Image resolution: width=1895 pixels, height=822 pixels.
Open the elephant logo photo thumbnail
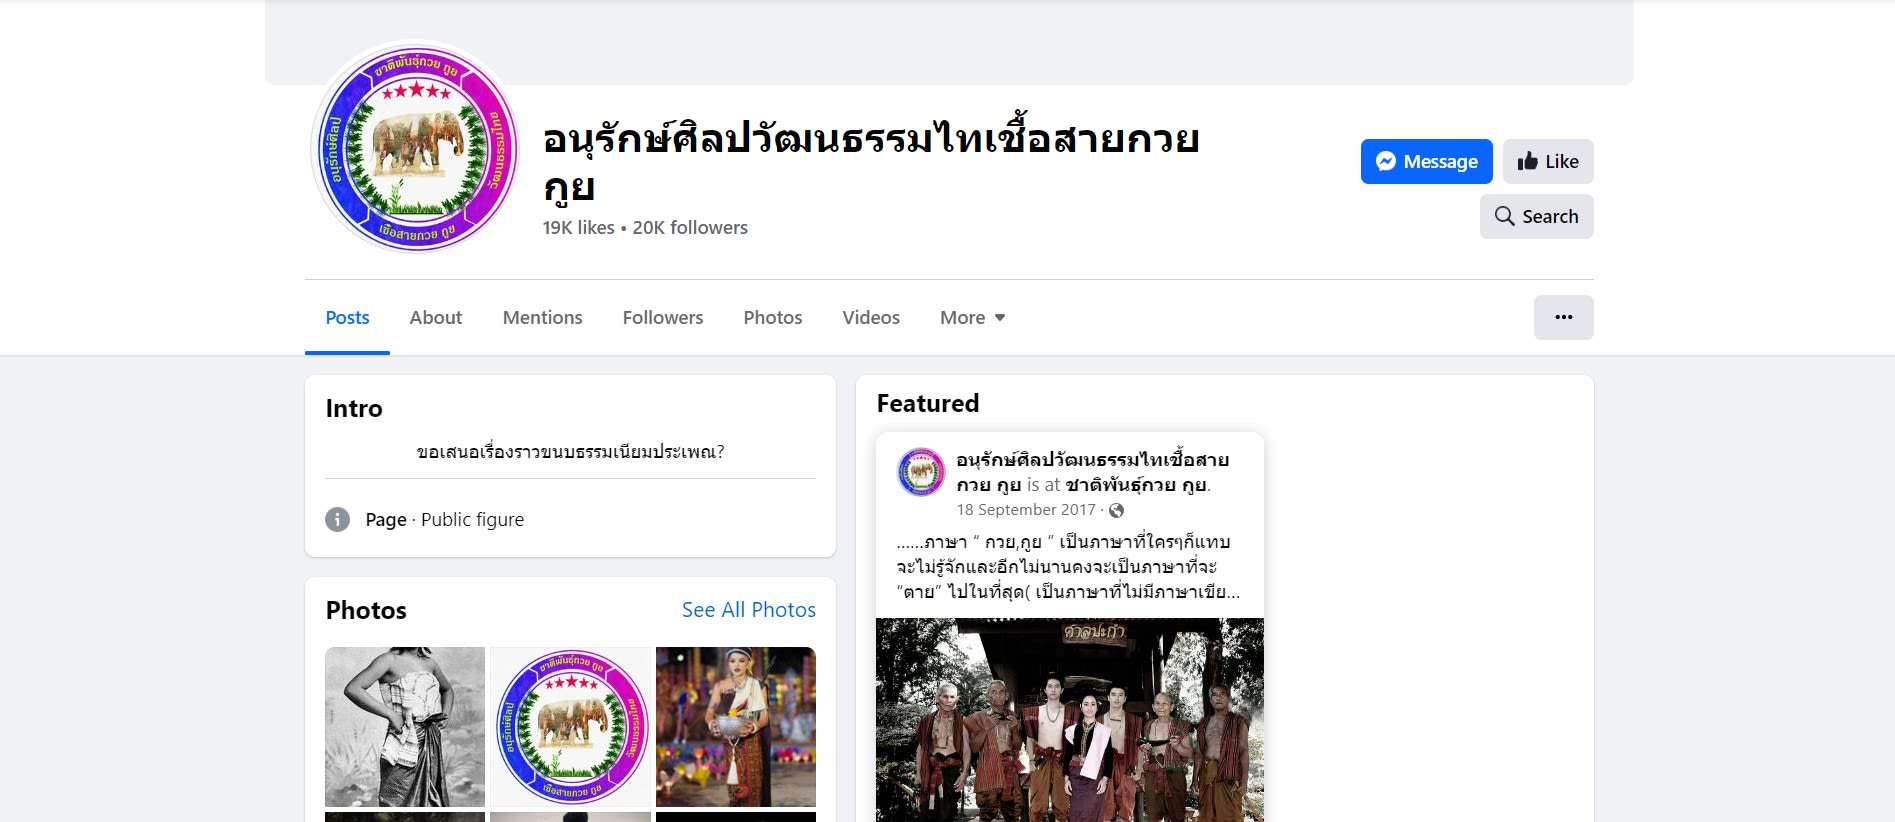(570, 727)
